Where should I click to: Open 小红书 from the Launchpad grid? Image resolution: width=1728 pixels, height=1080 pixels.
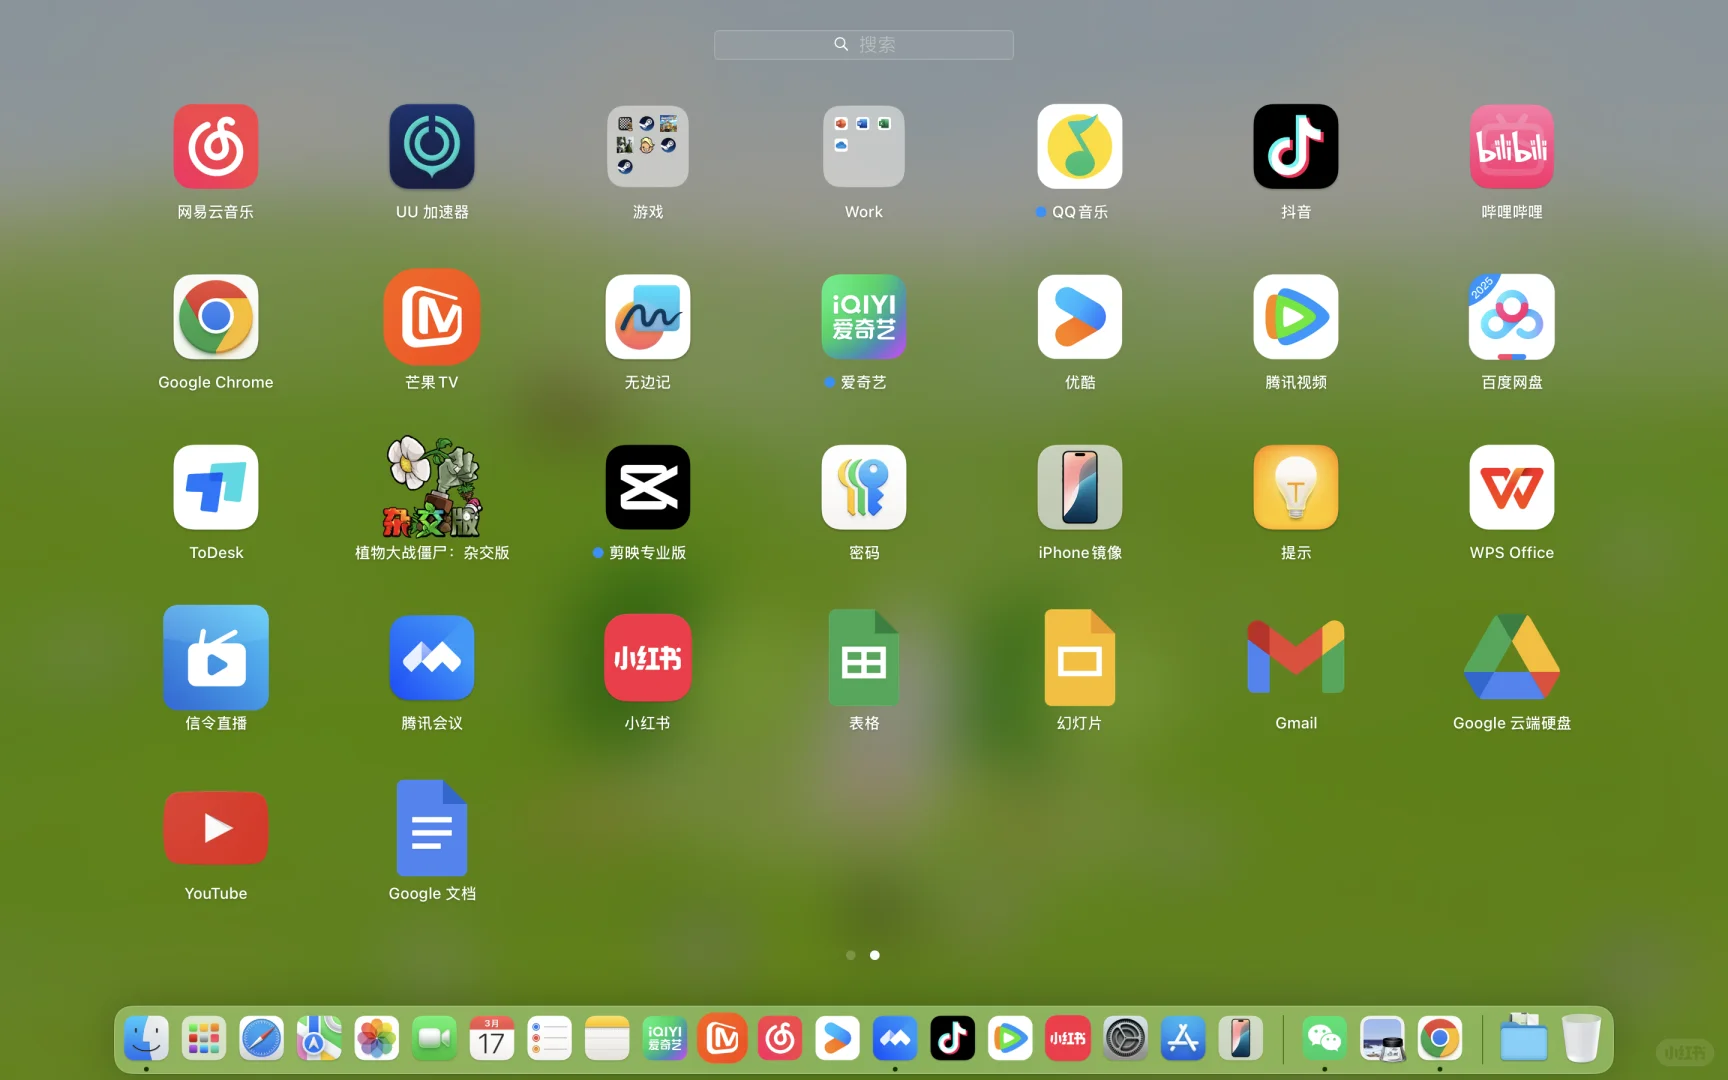tap(648, 658)
